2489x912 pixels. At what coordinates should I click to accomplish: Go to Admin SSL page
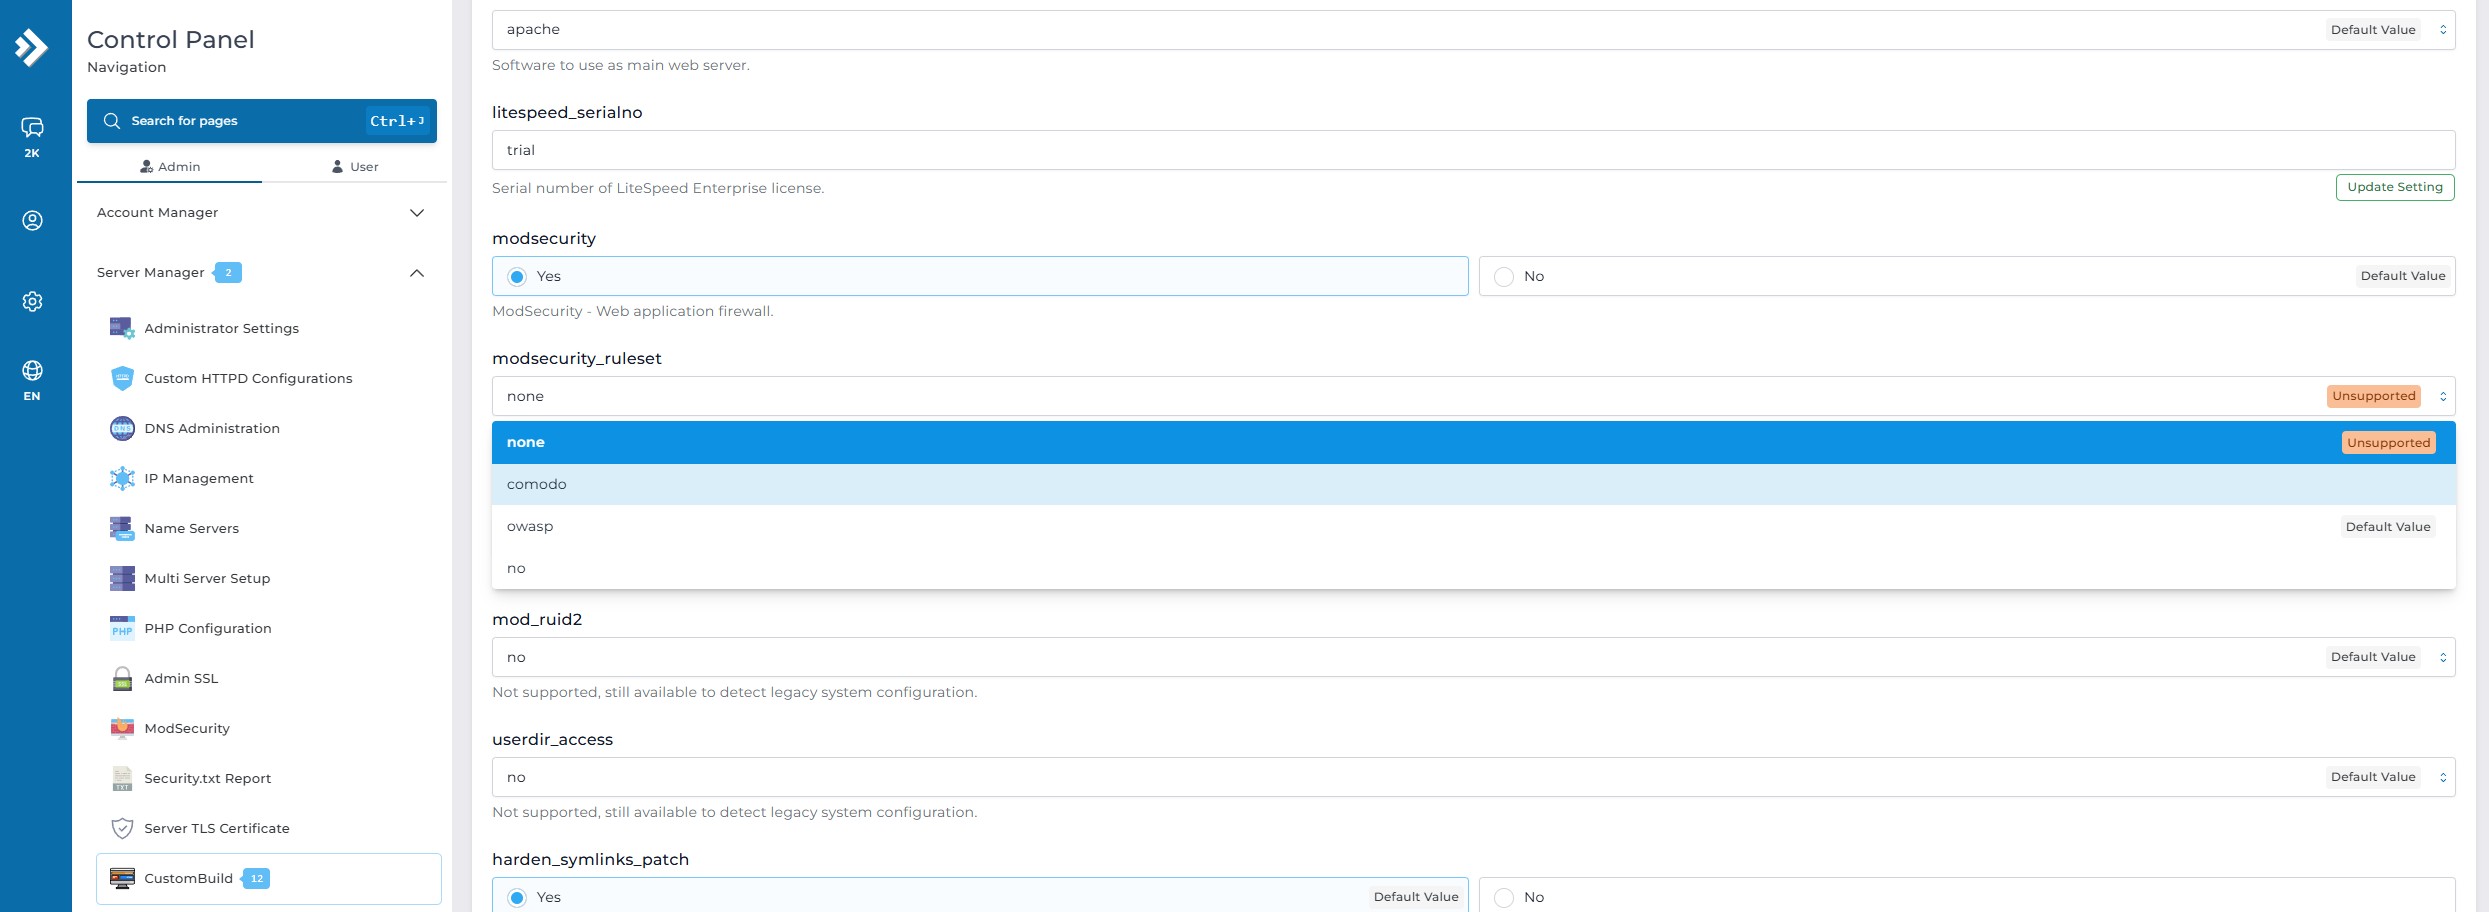coord(181,678)
